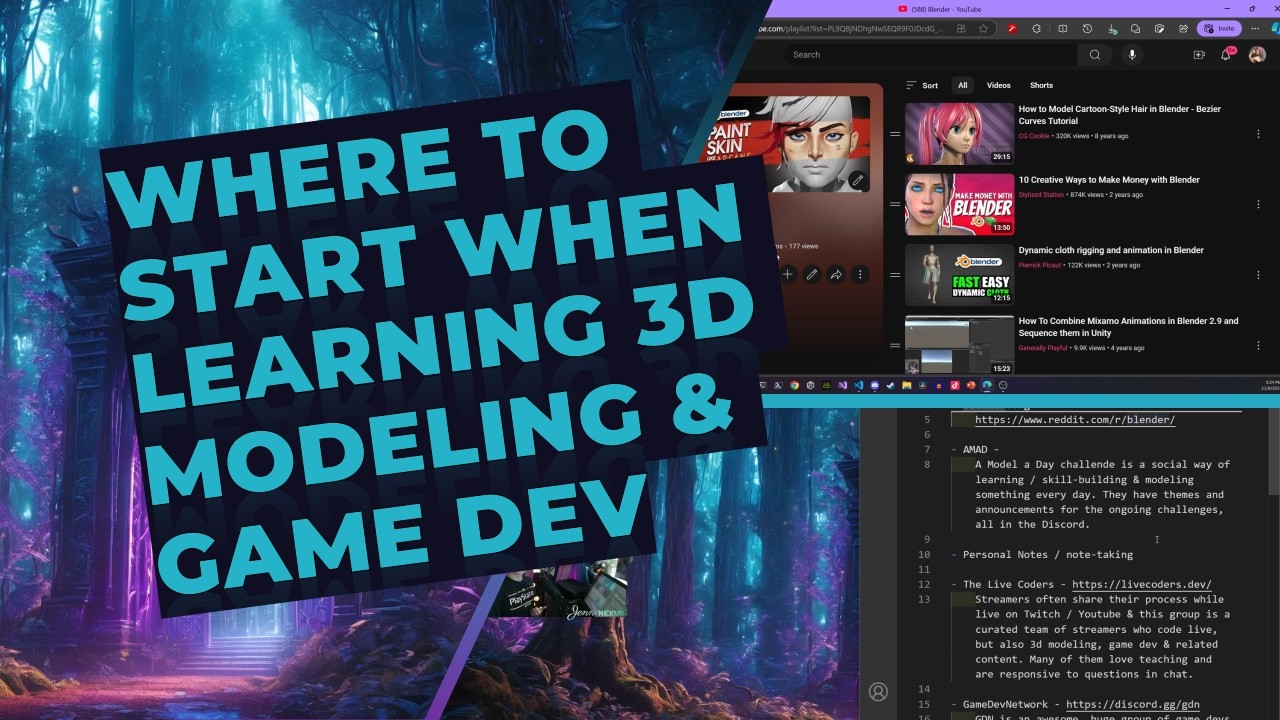Click title 'How to Model Cartoon-Style Hair in Blender'
1280x720 pixels.
point(1119,115)
